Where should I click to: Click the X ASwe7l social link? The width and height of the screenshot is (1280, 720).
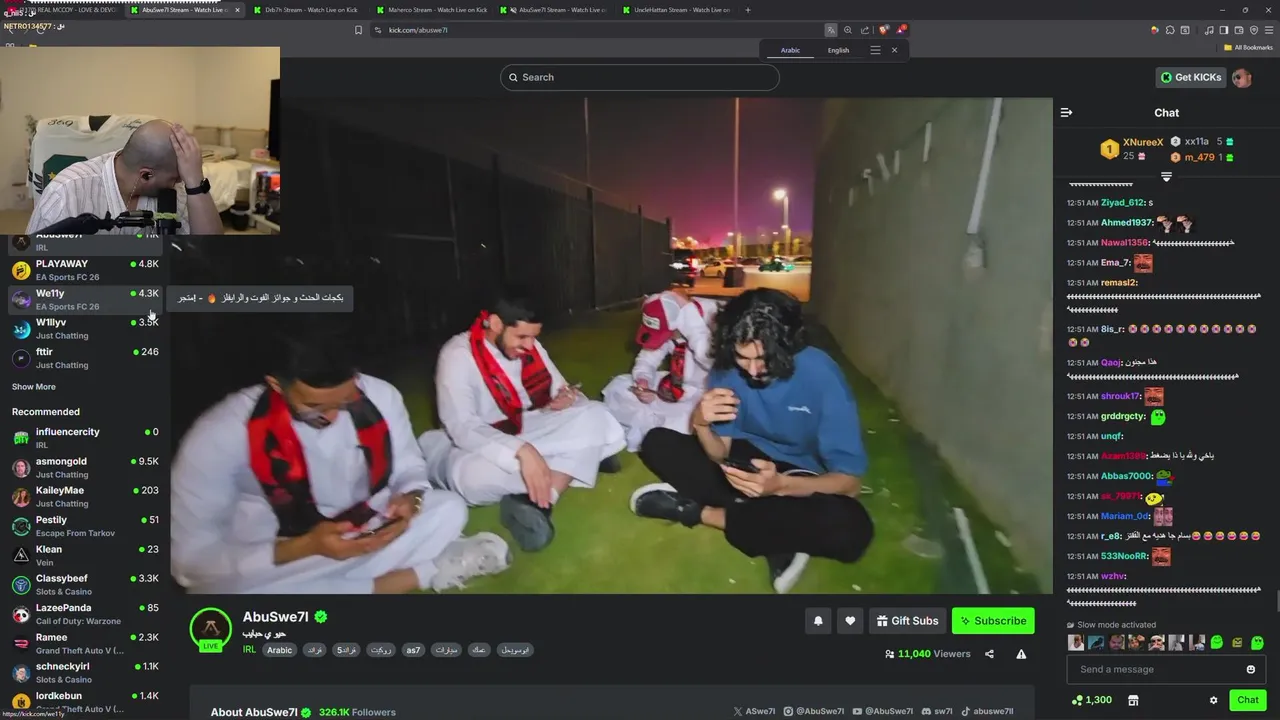(x=754, y=712)
